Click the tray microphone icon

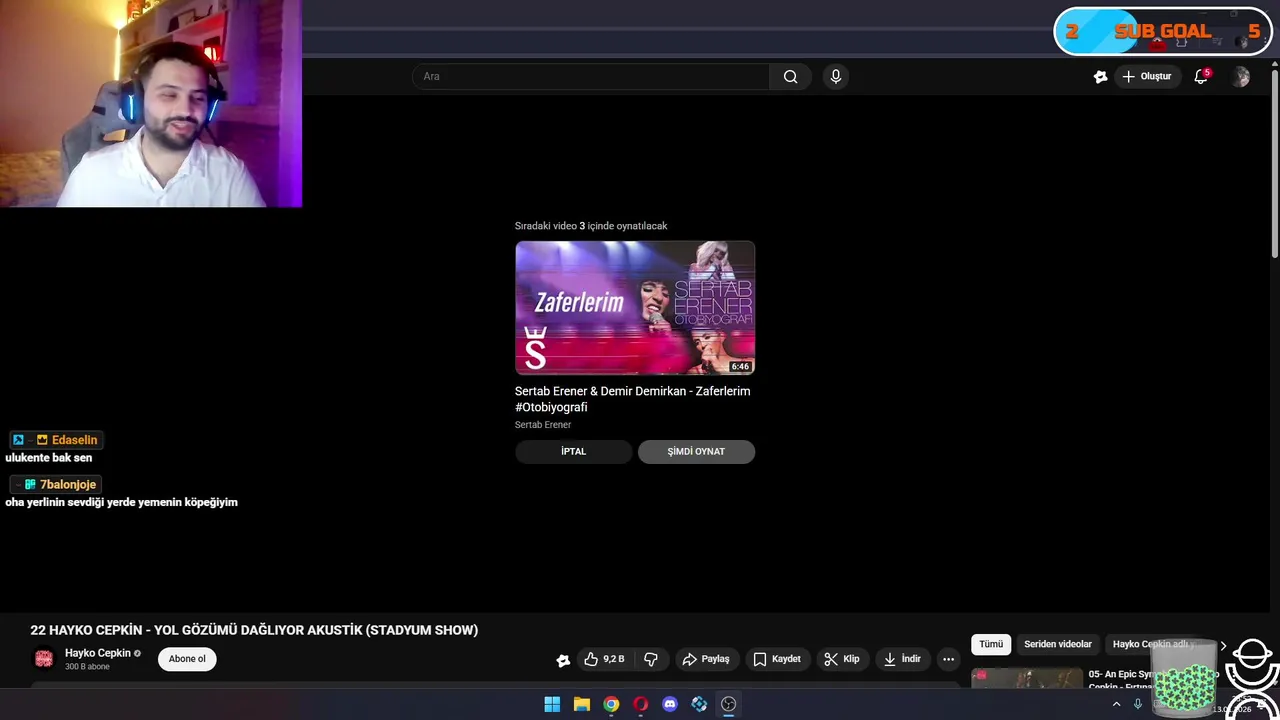[x=1138, y=704]
